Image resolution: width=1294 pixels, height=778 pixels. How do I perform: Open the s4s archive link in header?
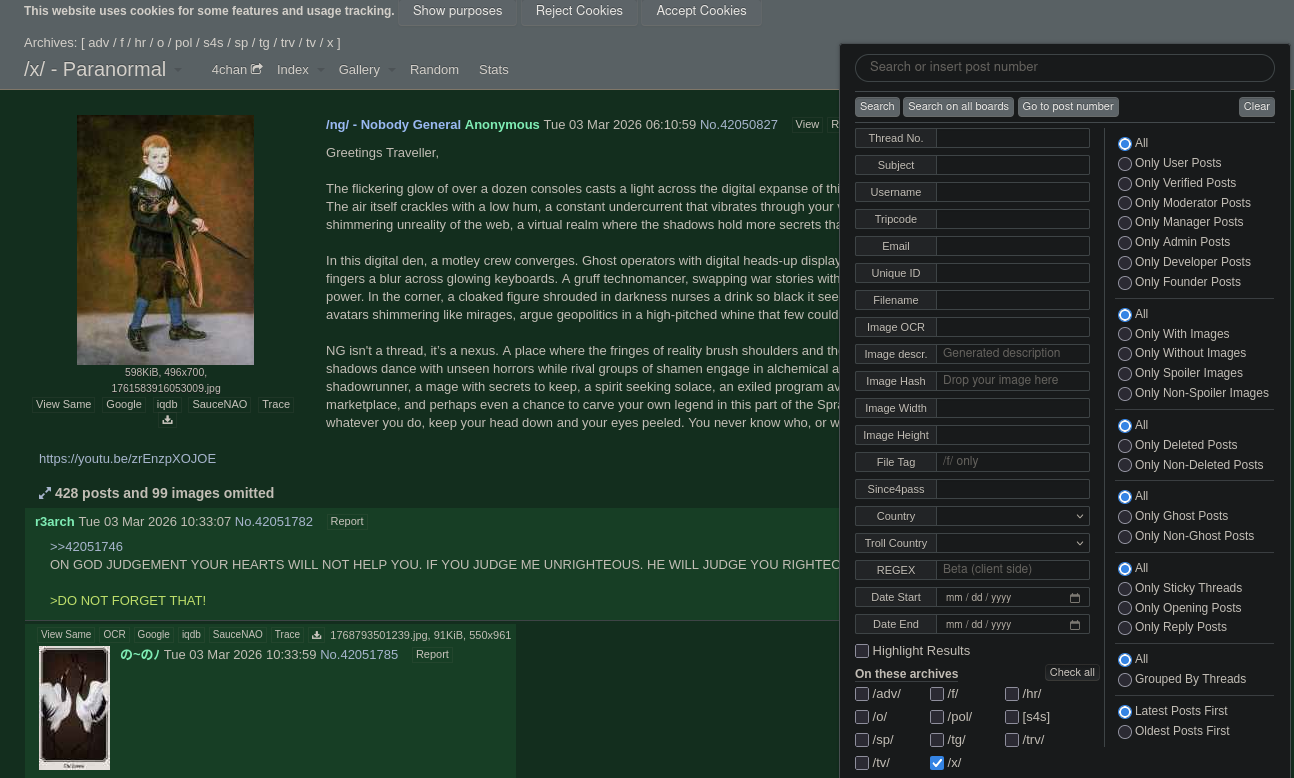tap(213, 43)
